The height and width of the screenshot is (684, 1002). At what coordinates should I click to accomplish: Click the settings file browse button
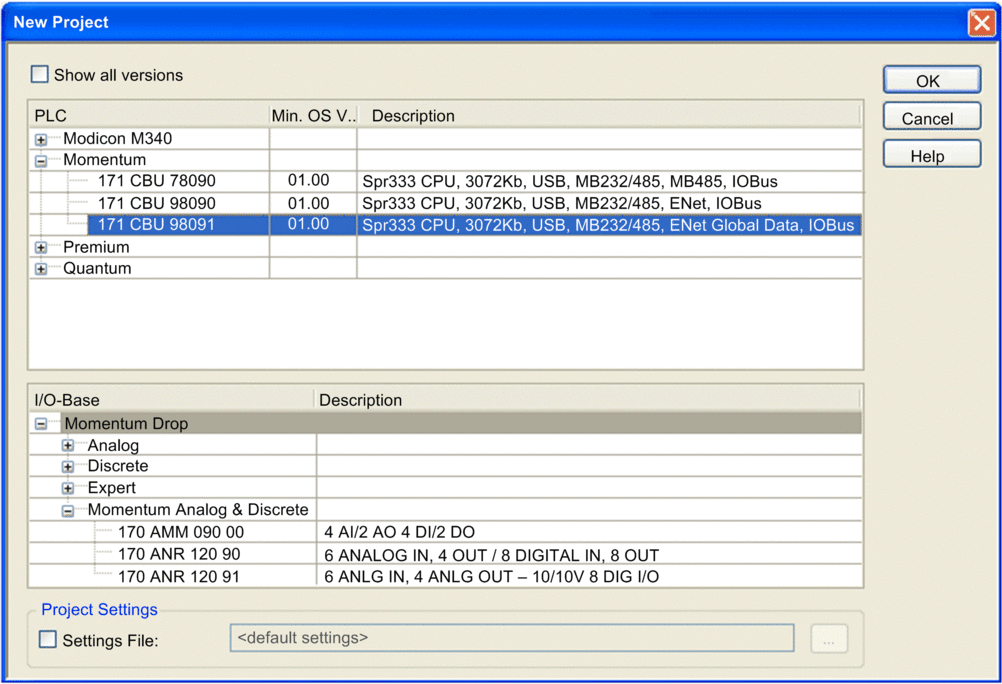[829, 639]
